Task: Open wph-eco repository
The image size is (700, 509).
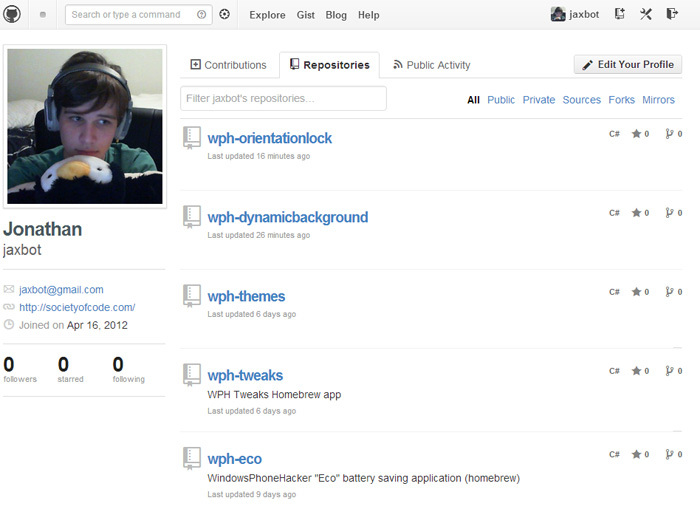Action: [x=235, y=459]
